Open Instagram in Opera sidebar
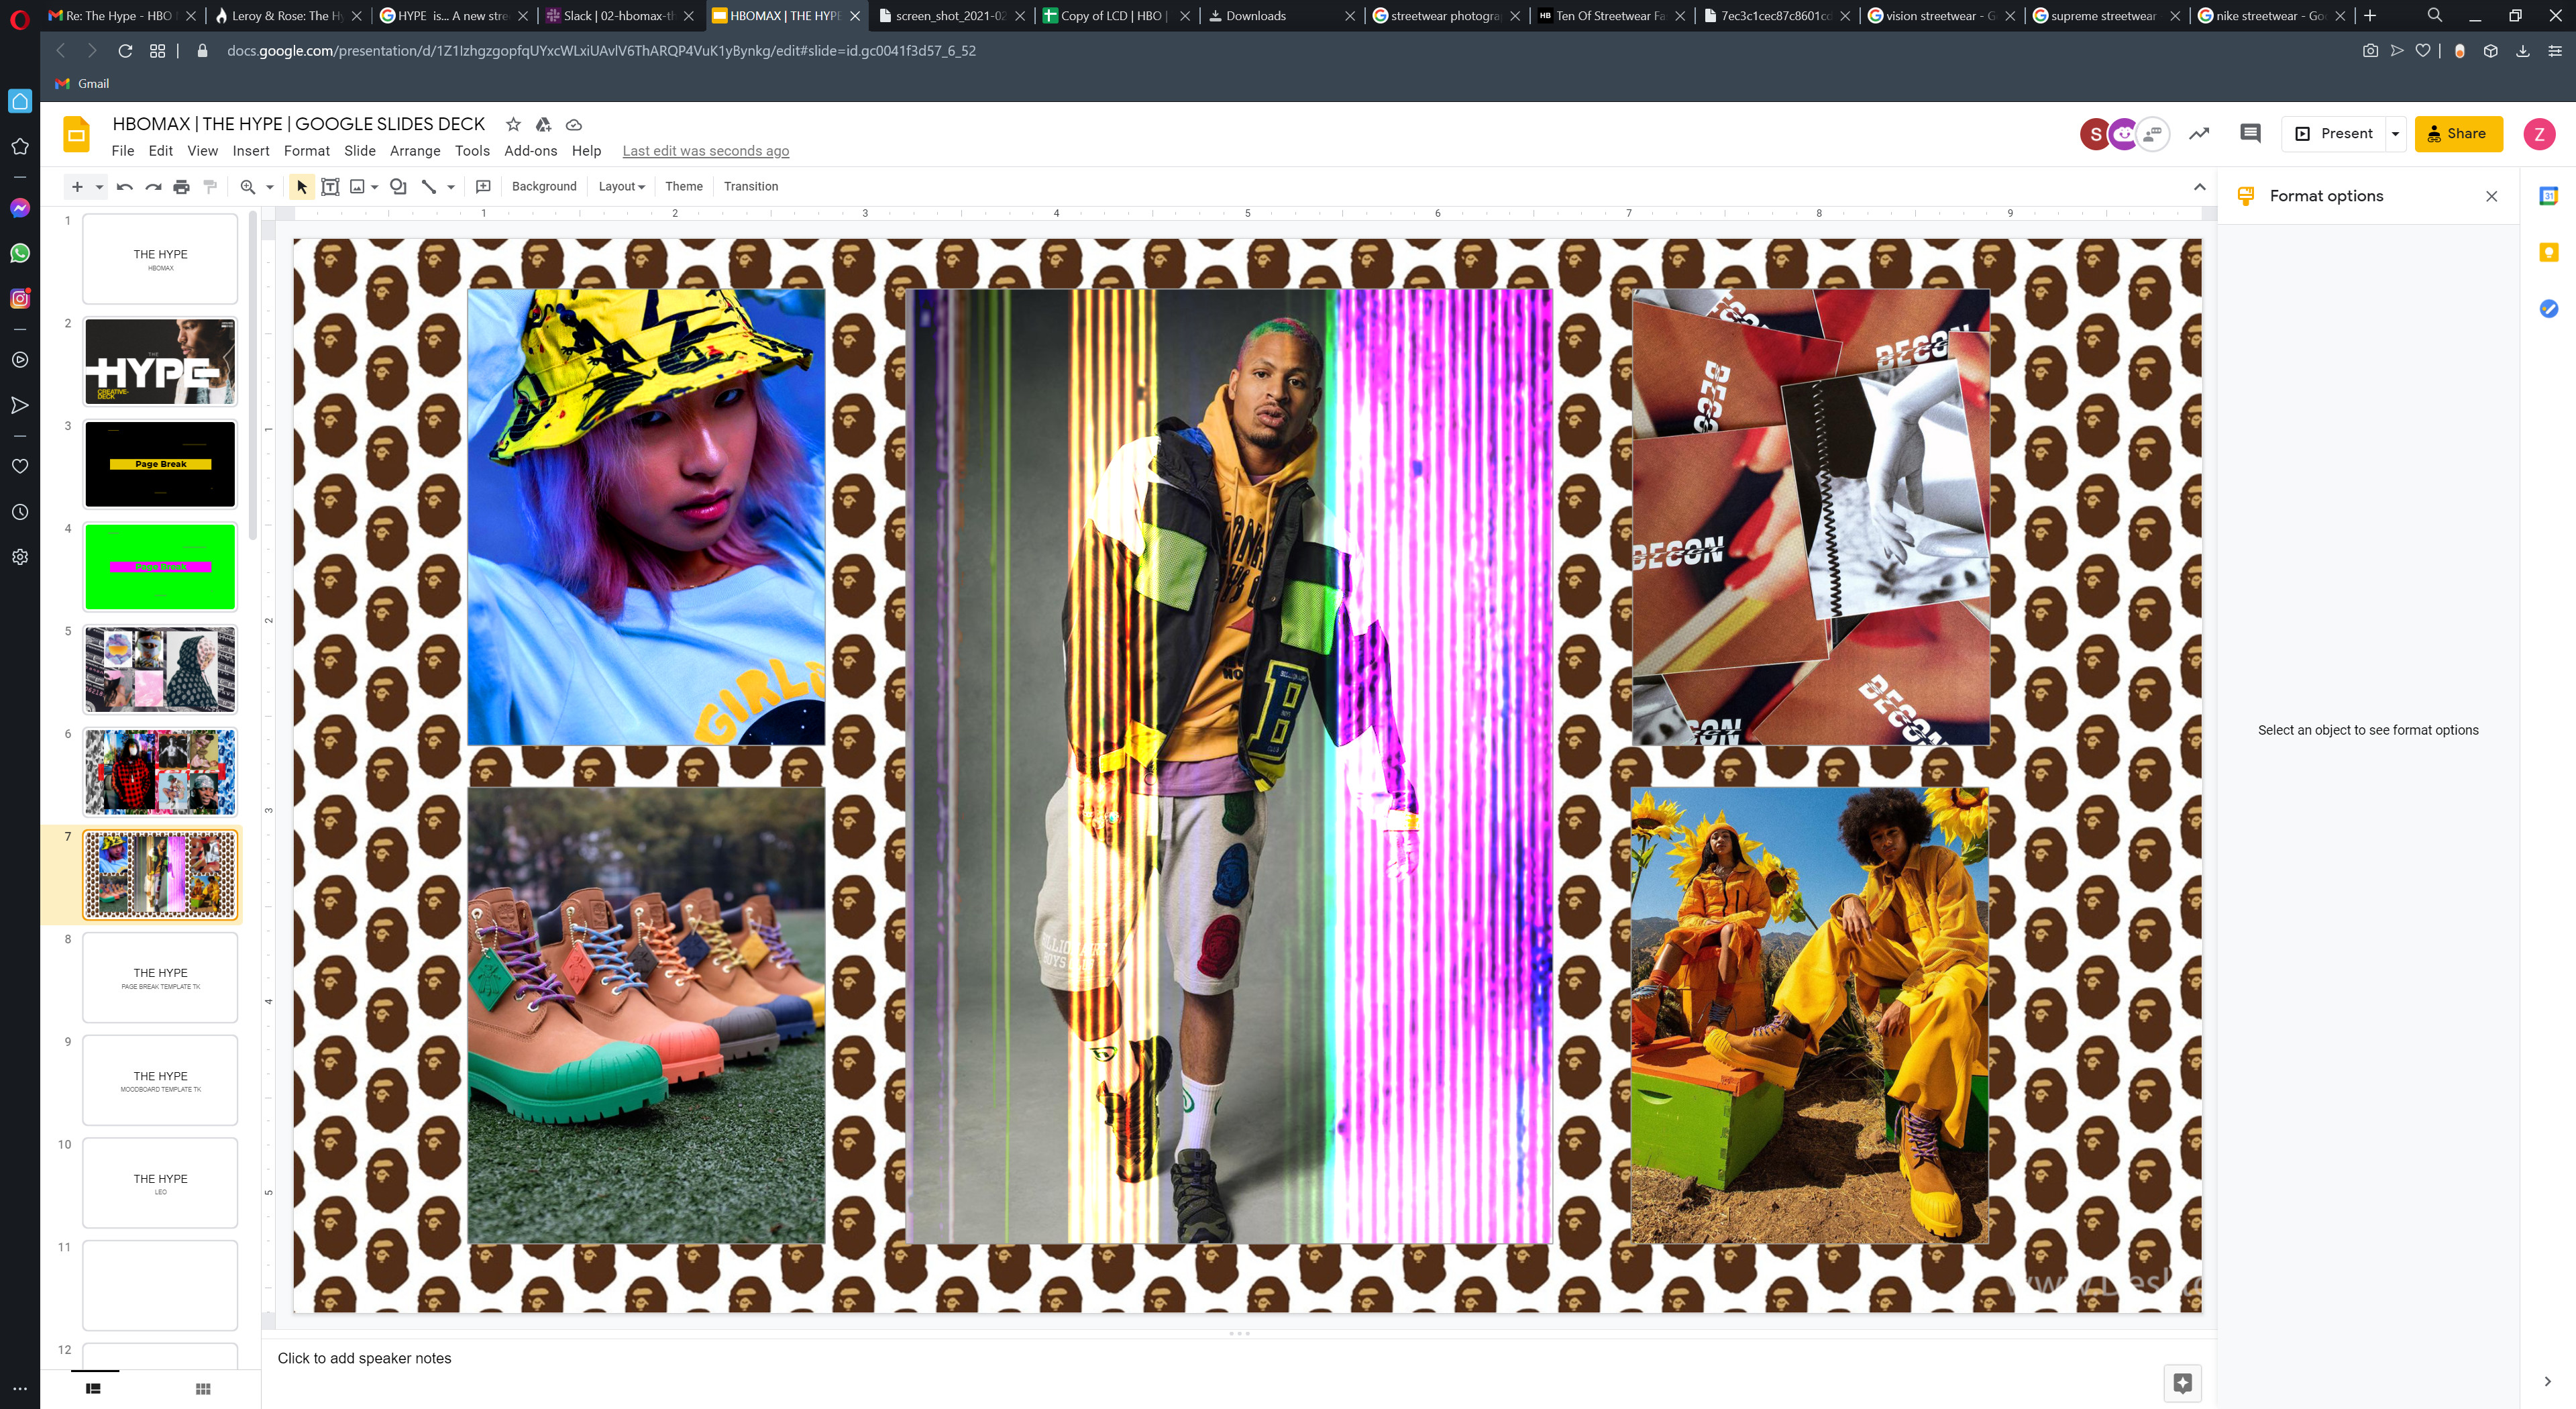 pyautogui.click(x=20, y=298)
